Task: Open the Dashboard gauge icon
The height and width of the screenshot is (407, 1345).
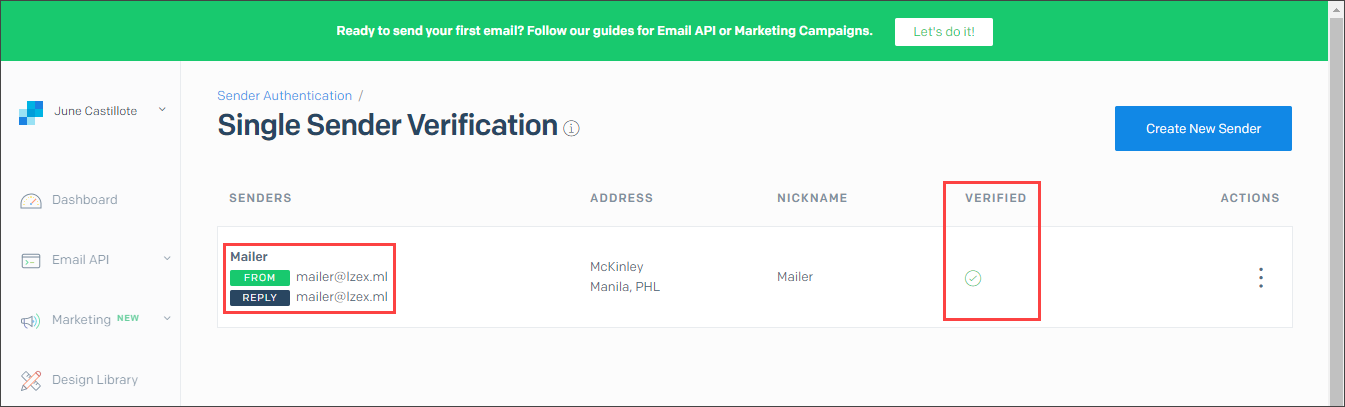Action: pos(31,200)
